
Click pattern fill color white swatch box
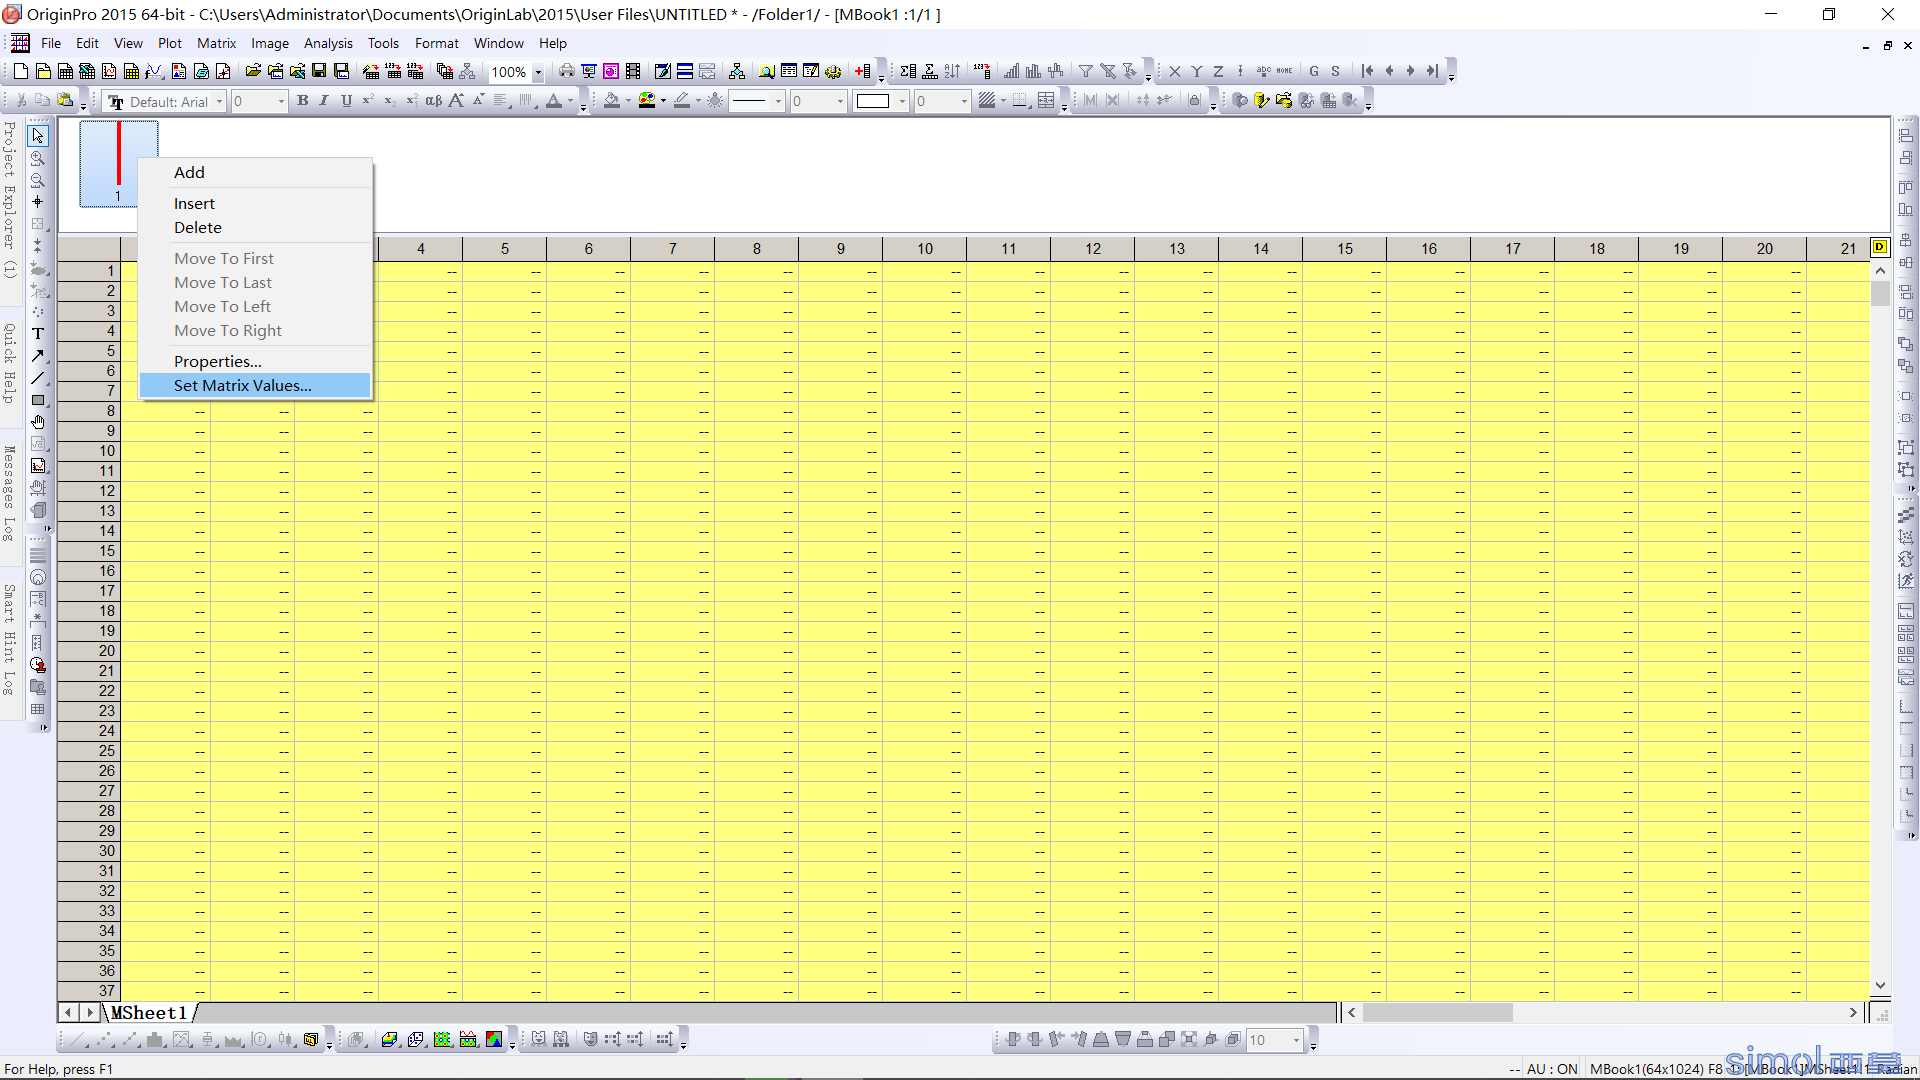coord(873,102)
